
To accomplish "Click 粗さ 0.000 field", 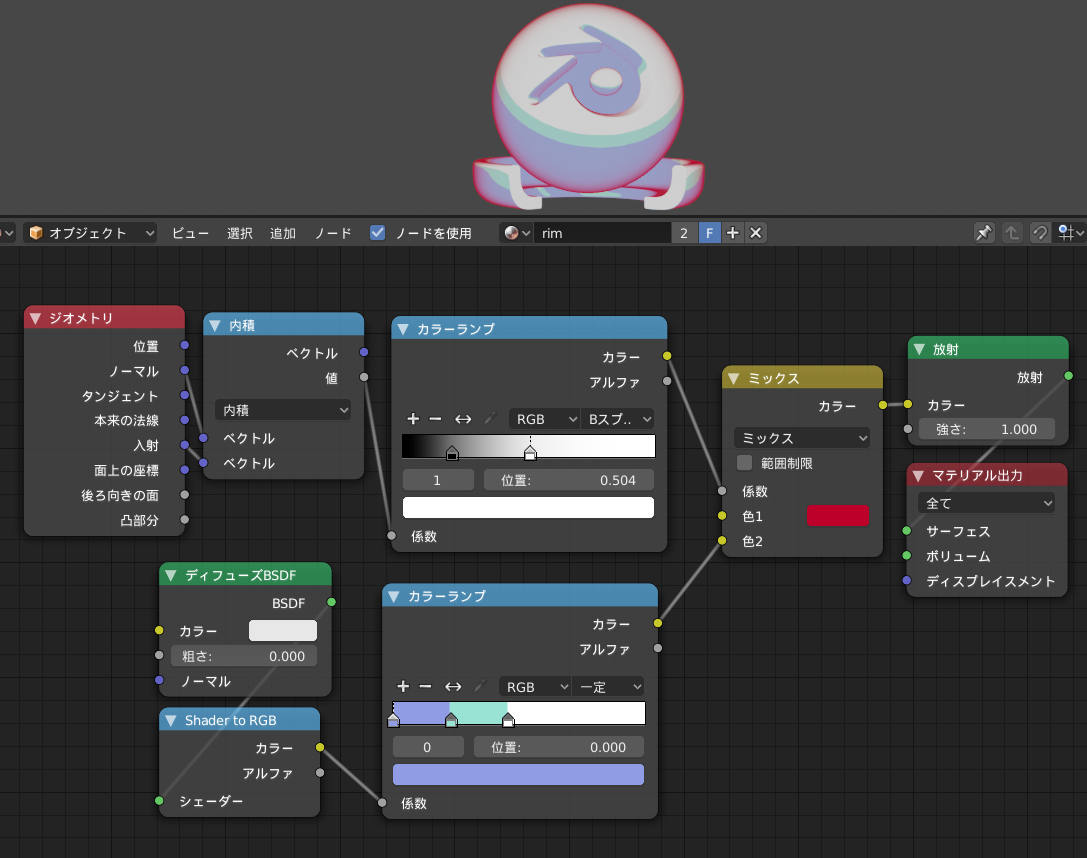I will click(243, 656).
